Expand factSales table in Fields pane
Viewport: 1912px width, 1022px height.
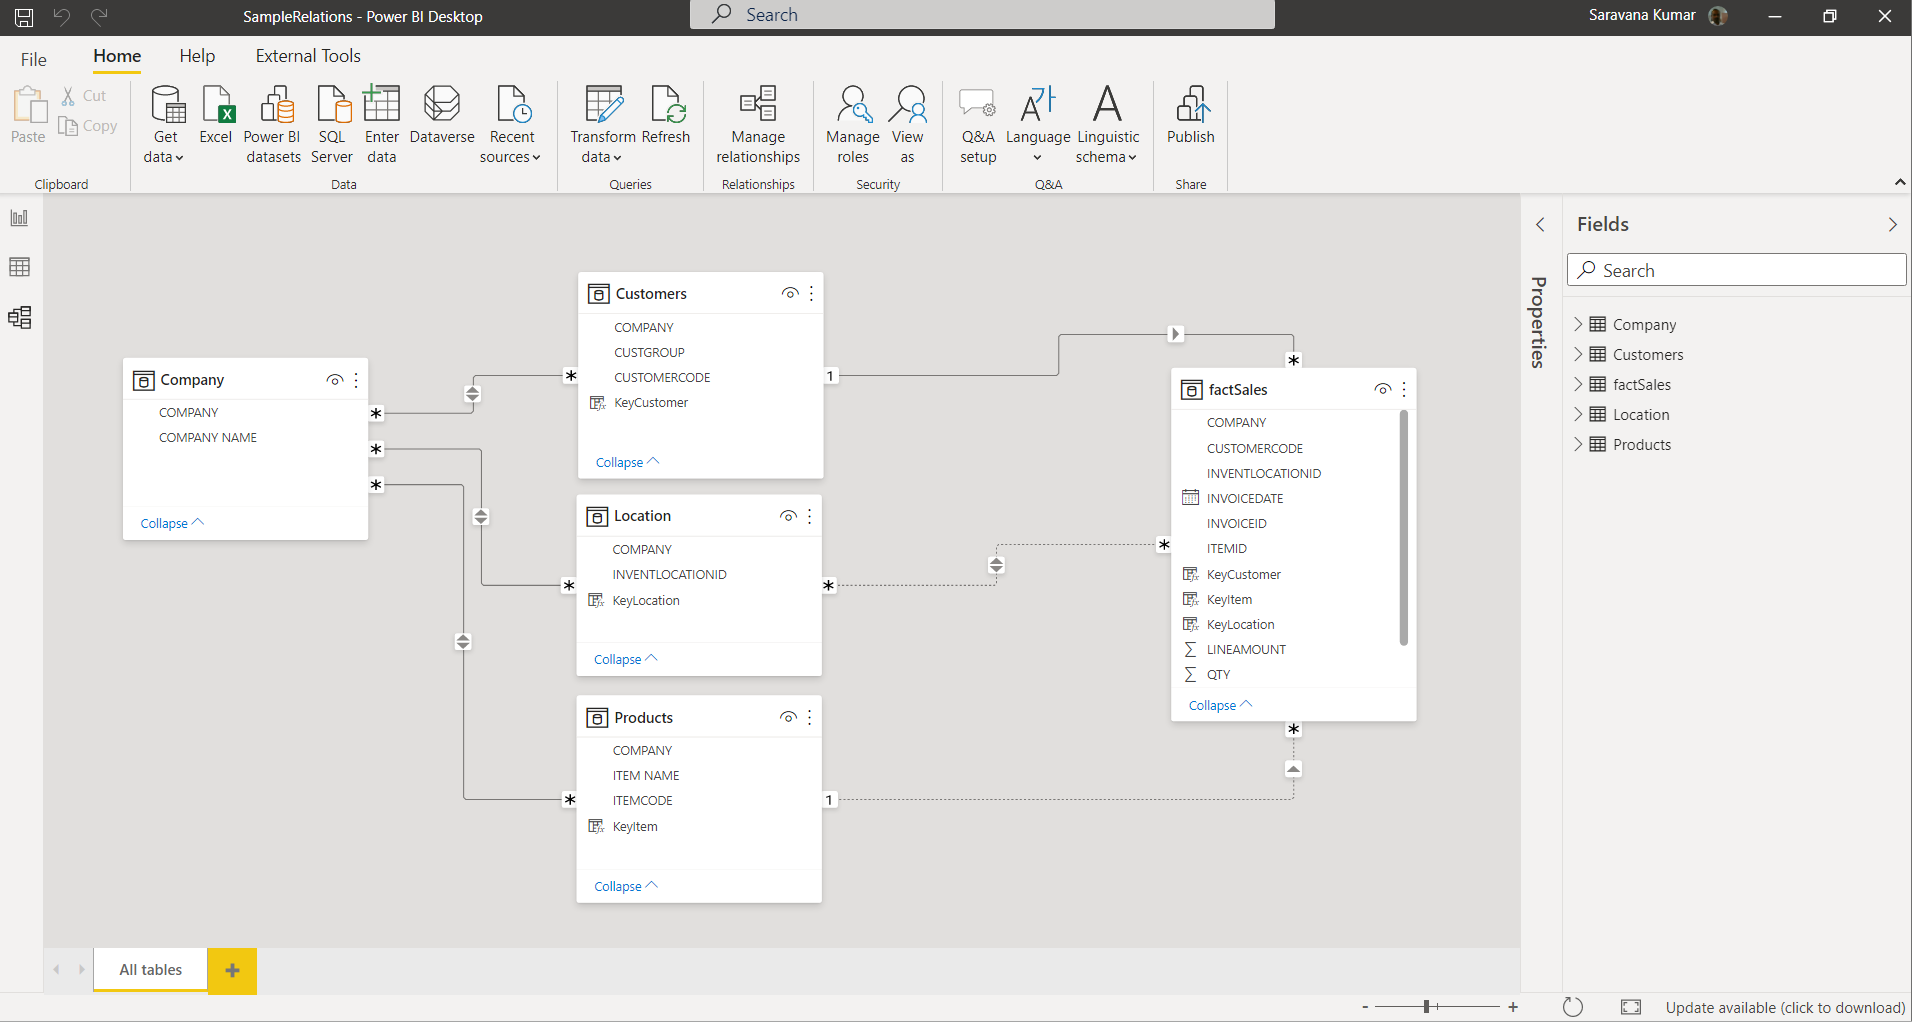tap(1578, 384)
